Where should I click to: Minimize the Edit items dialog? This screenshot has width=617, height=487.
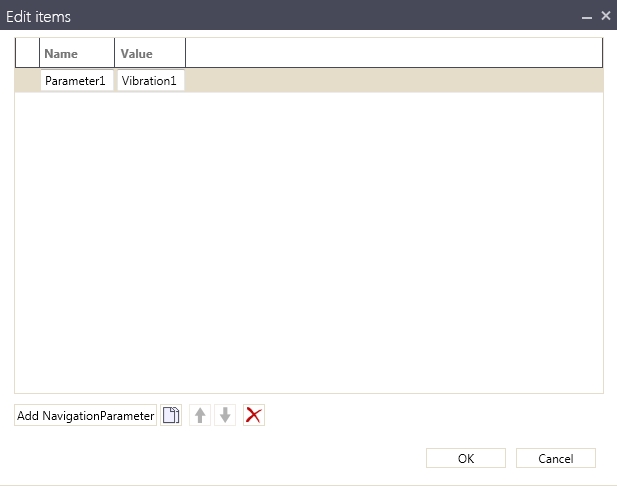[587, 17]
